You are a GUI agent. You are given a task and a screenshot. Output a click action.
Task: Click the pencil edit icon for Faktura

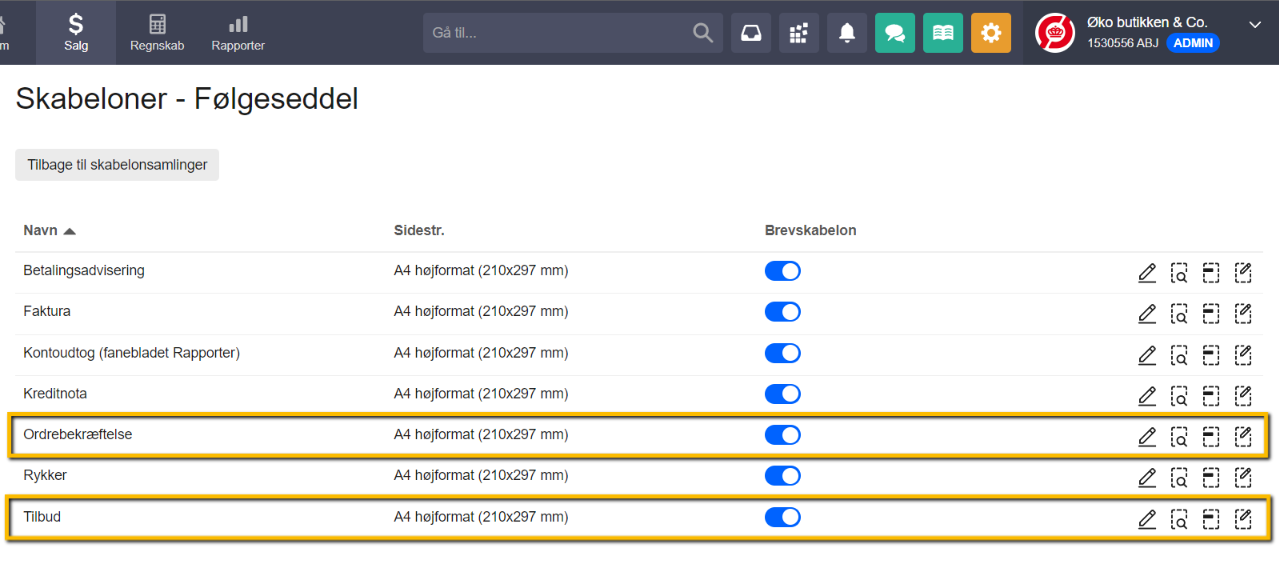coord(1147,313)
